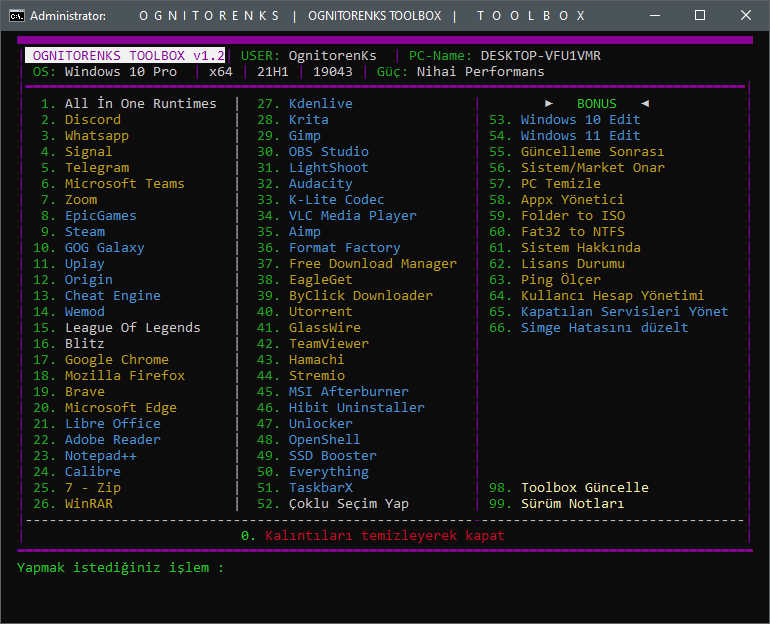The image size is (770, 624).
Task: Select 'Kapatılan Servisleri Yönet' entry
Action: [x=625, y=312]
